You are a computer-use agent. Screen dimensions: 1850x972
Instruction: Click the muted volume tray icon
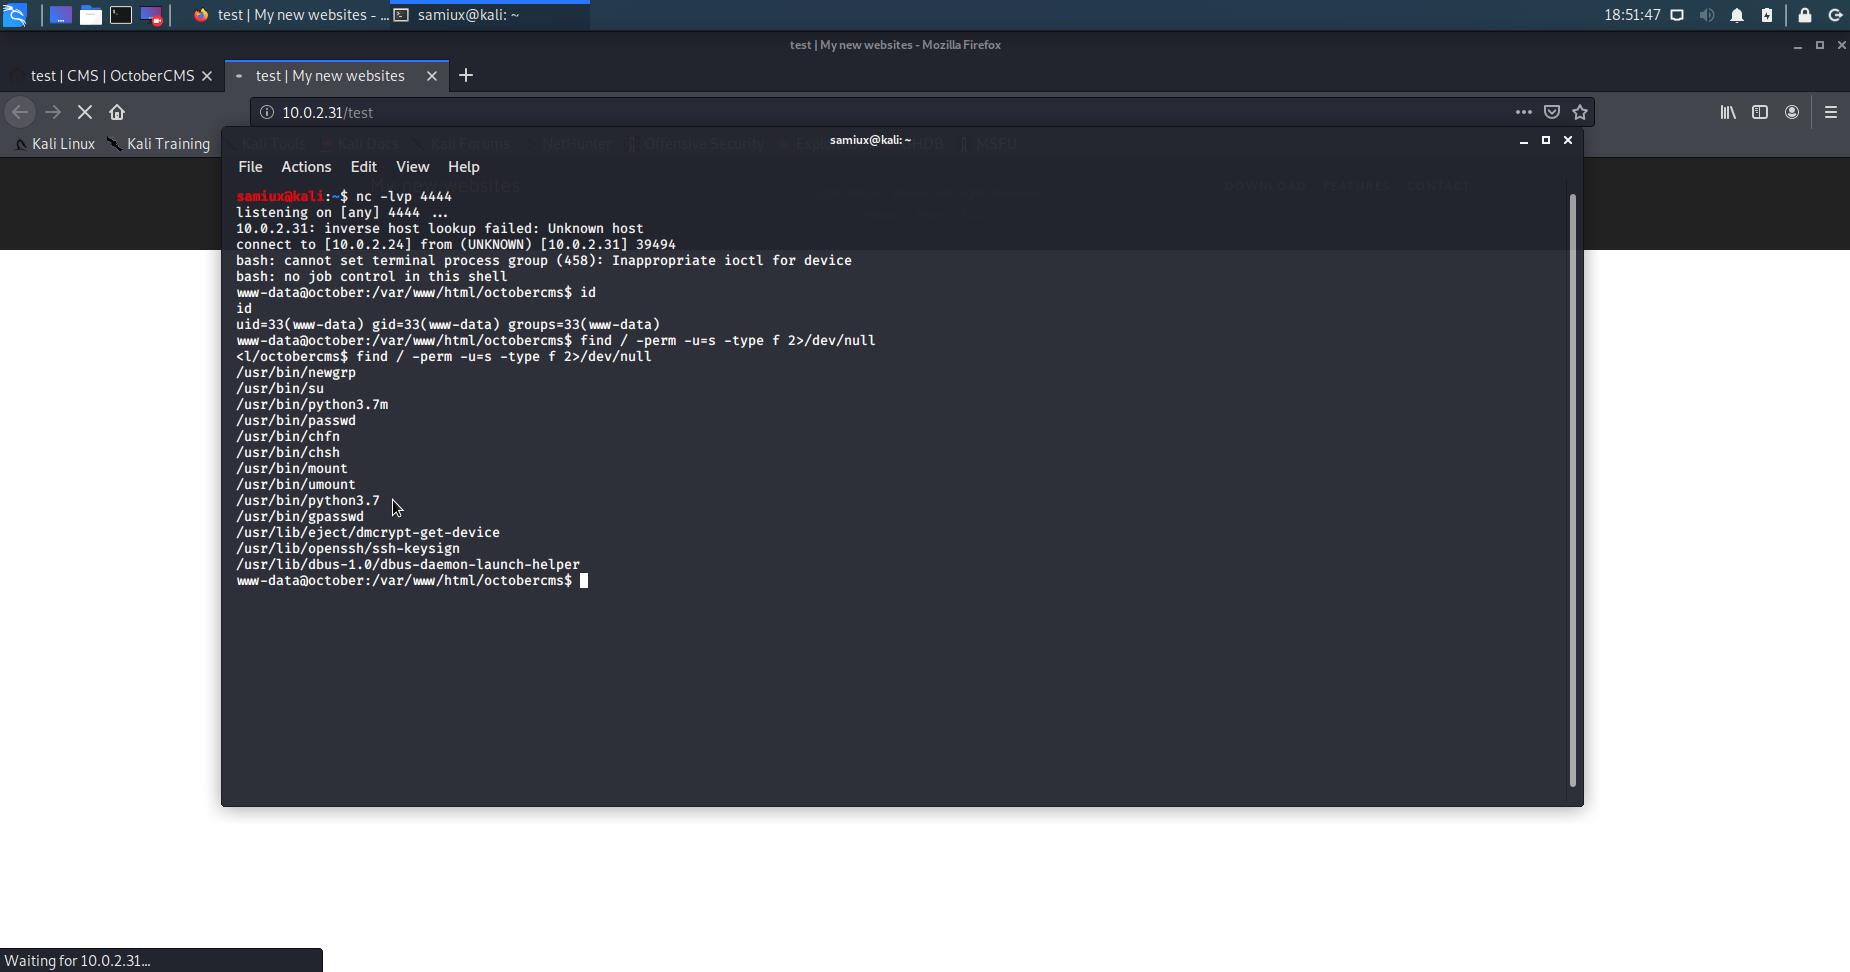(1707, 15)
